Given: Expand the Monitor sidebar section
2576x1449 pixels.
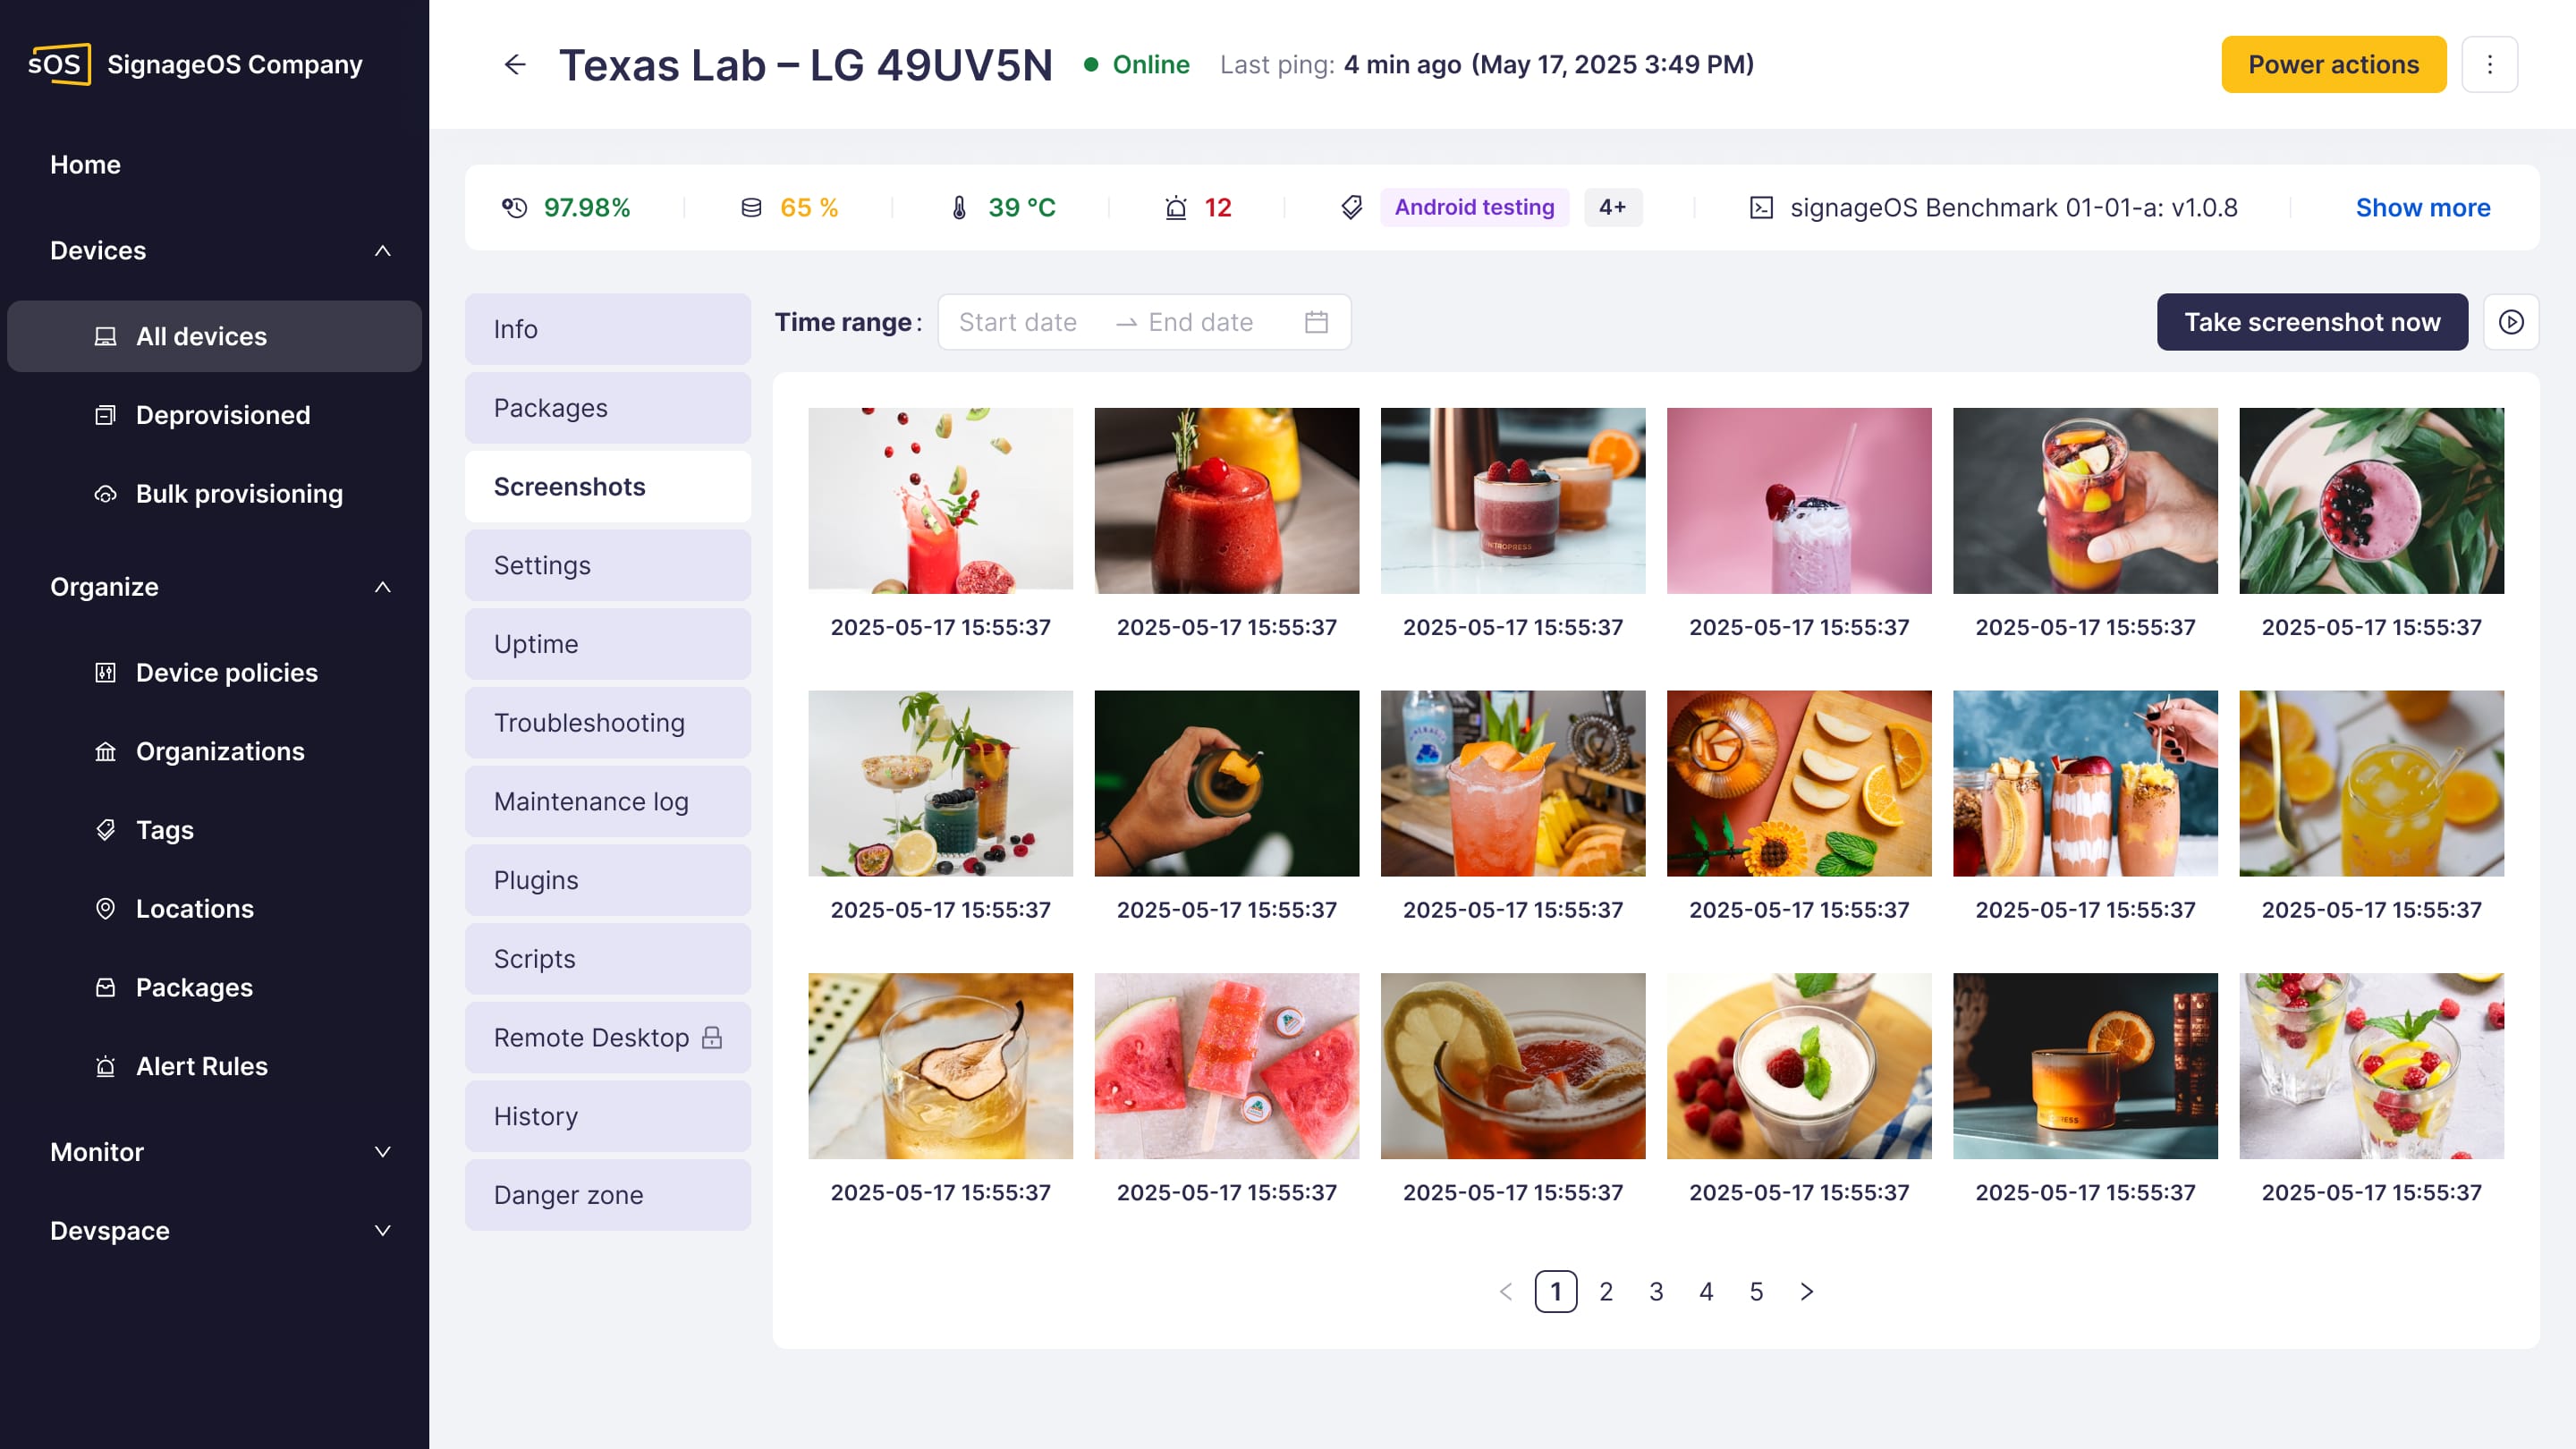Looking at the screenshot, I should pos(382,1152).
